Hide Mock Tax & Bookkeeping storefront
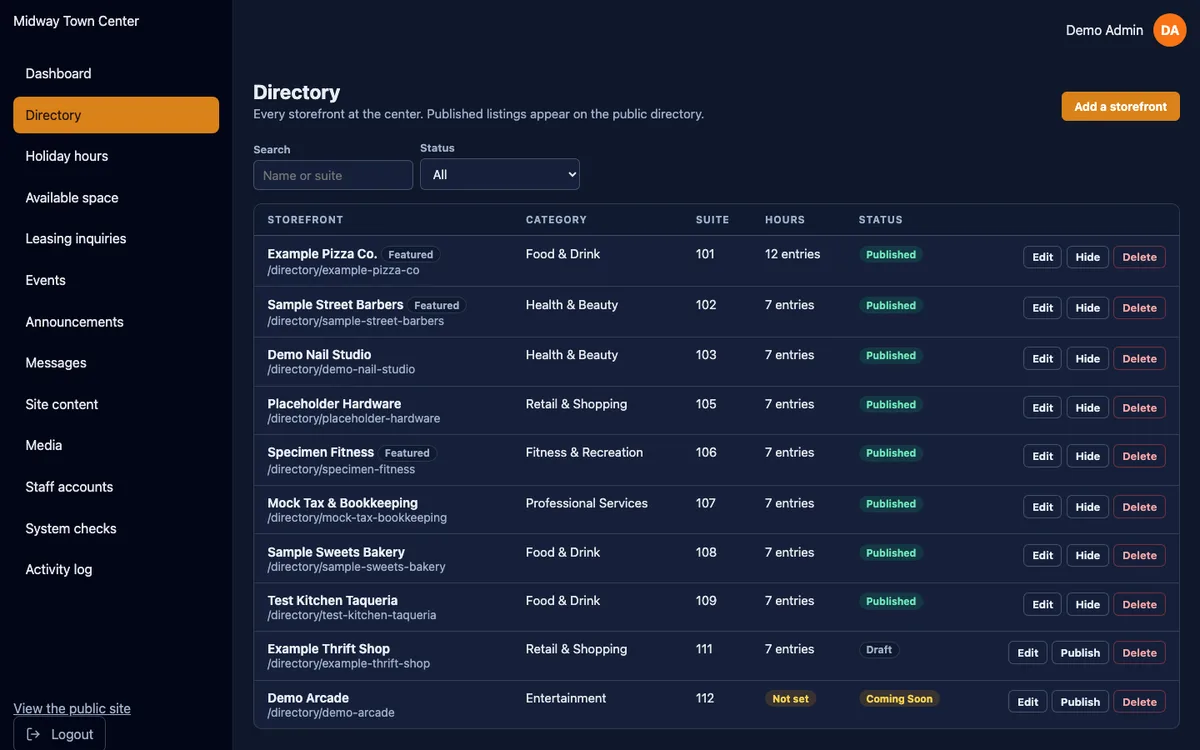1200x750 pixels. point(1088,507)
